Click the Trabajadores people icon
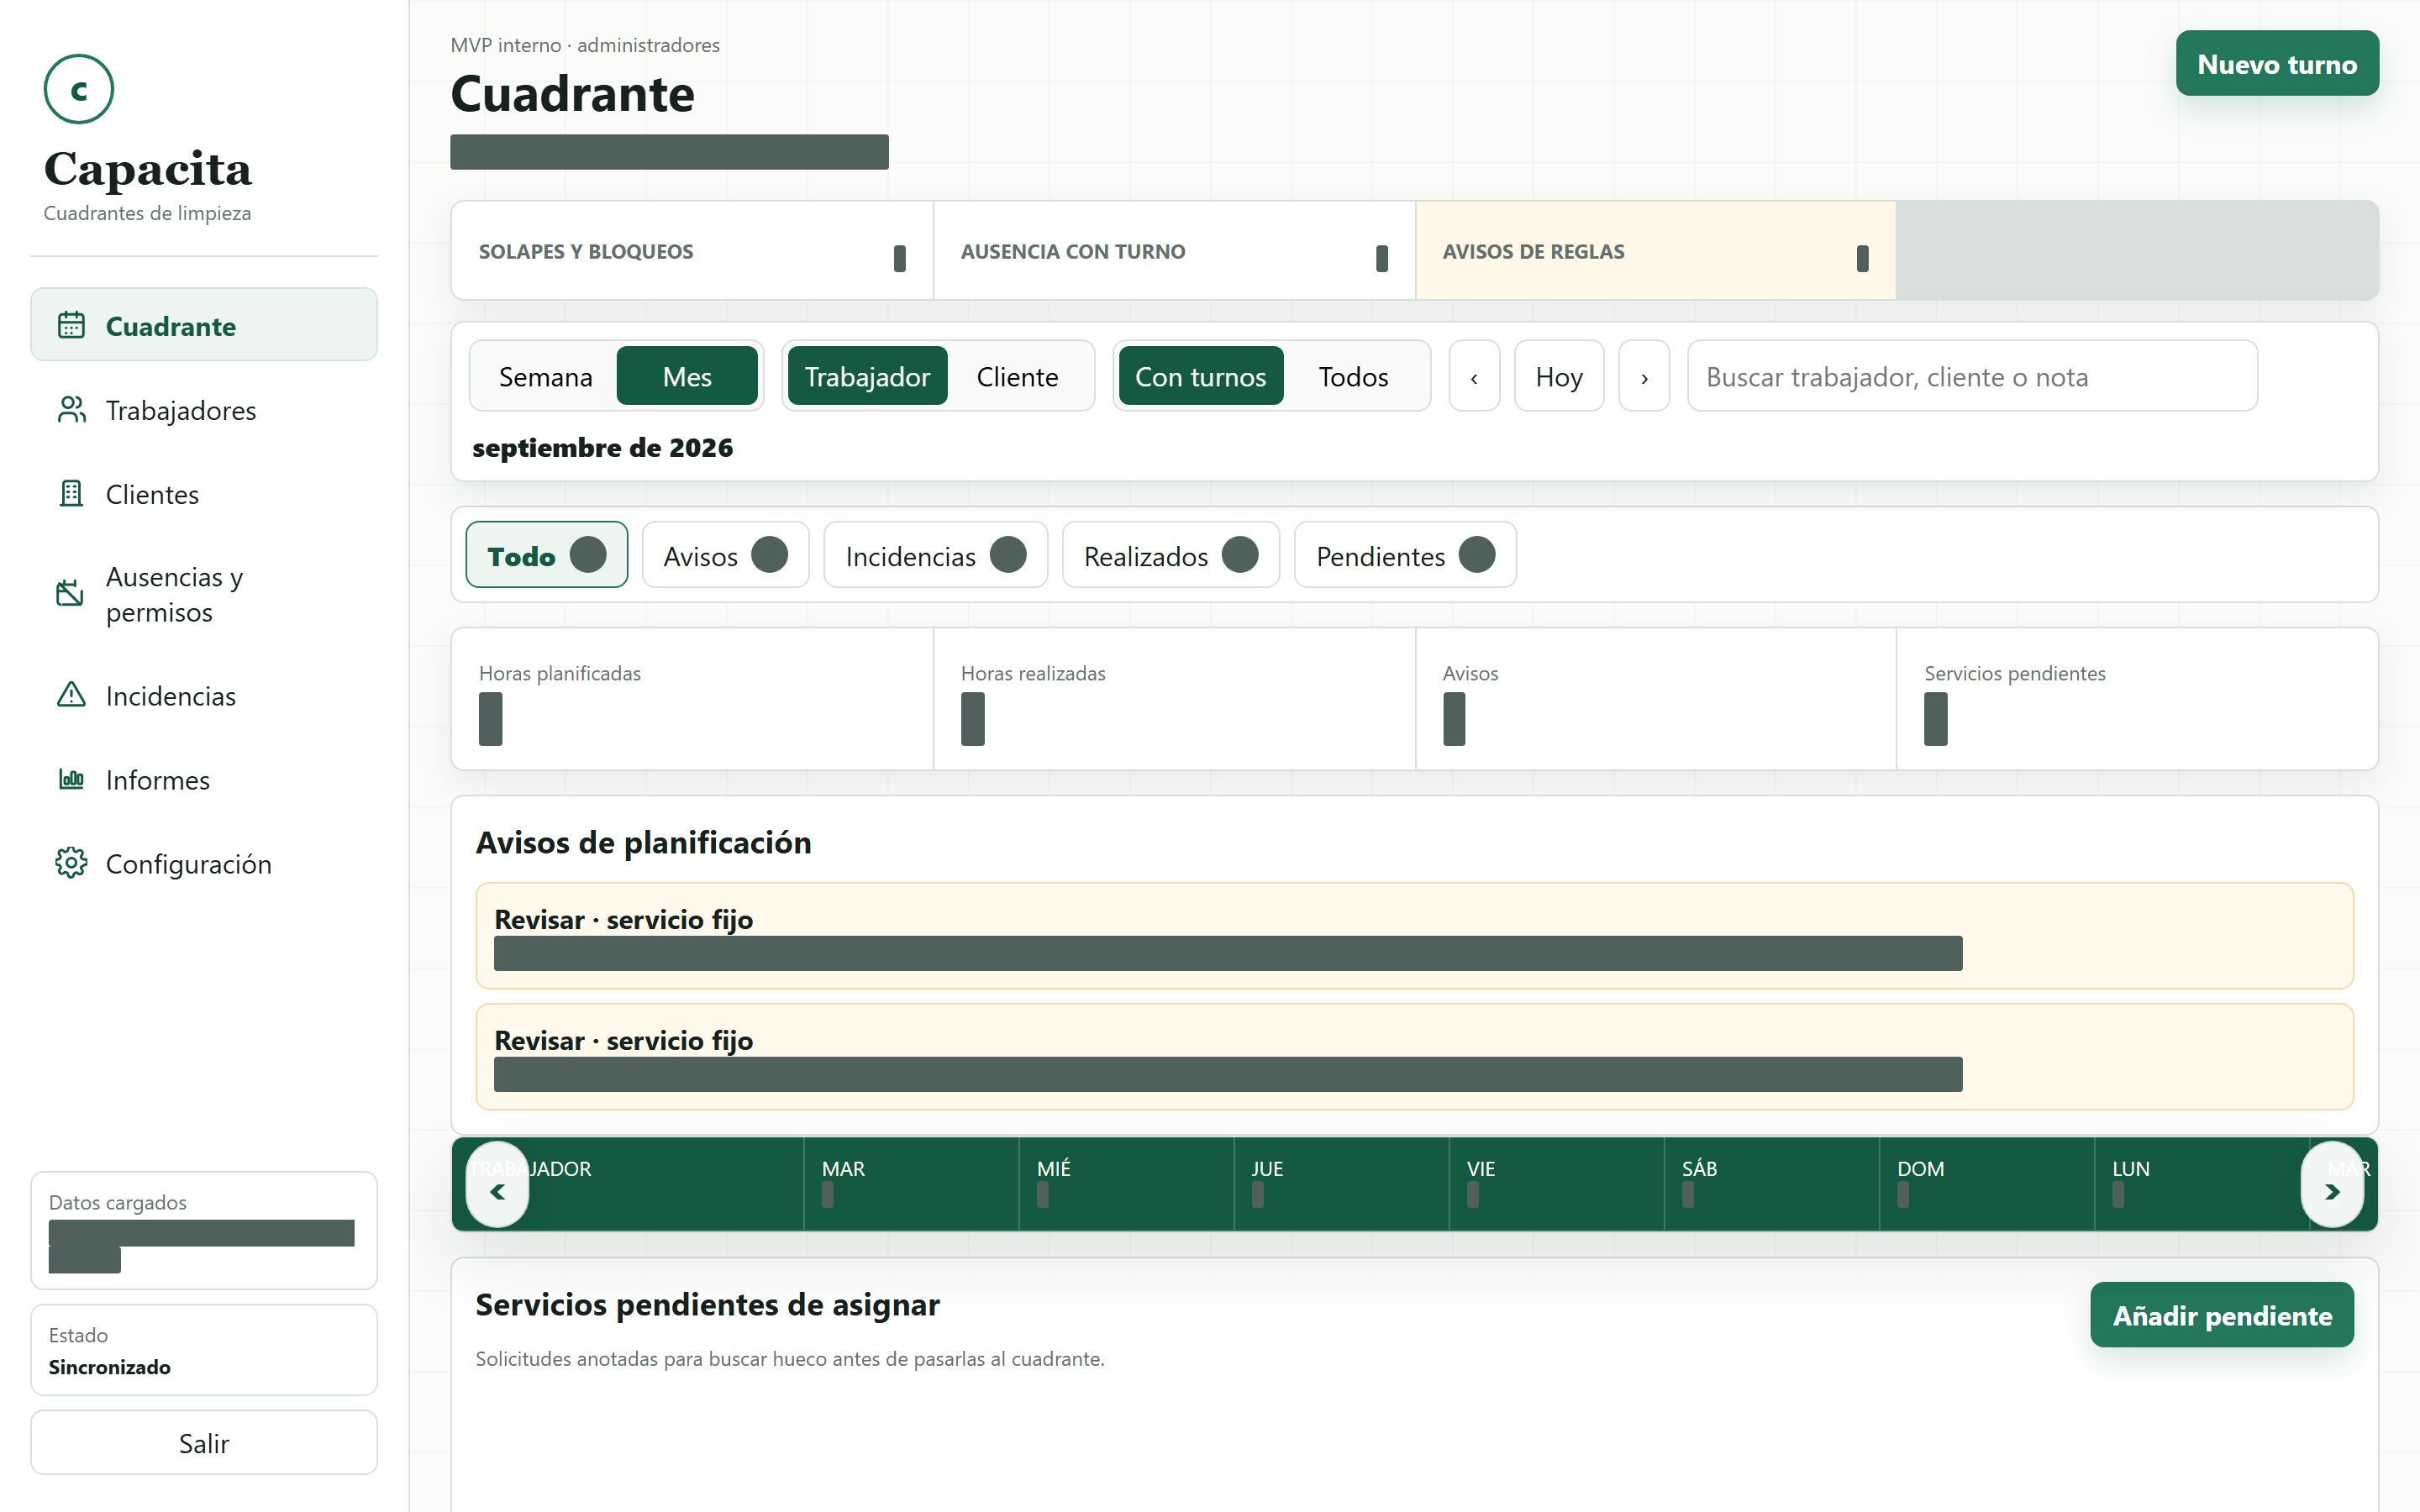The width and height of the screenshot is (2420, 1512). click(71, 409)
